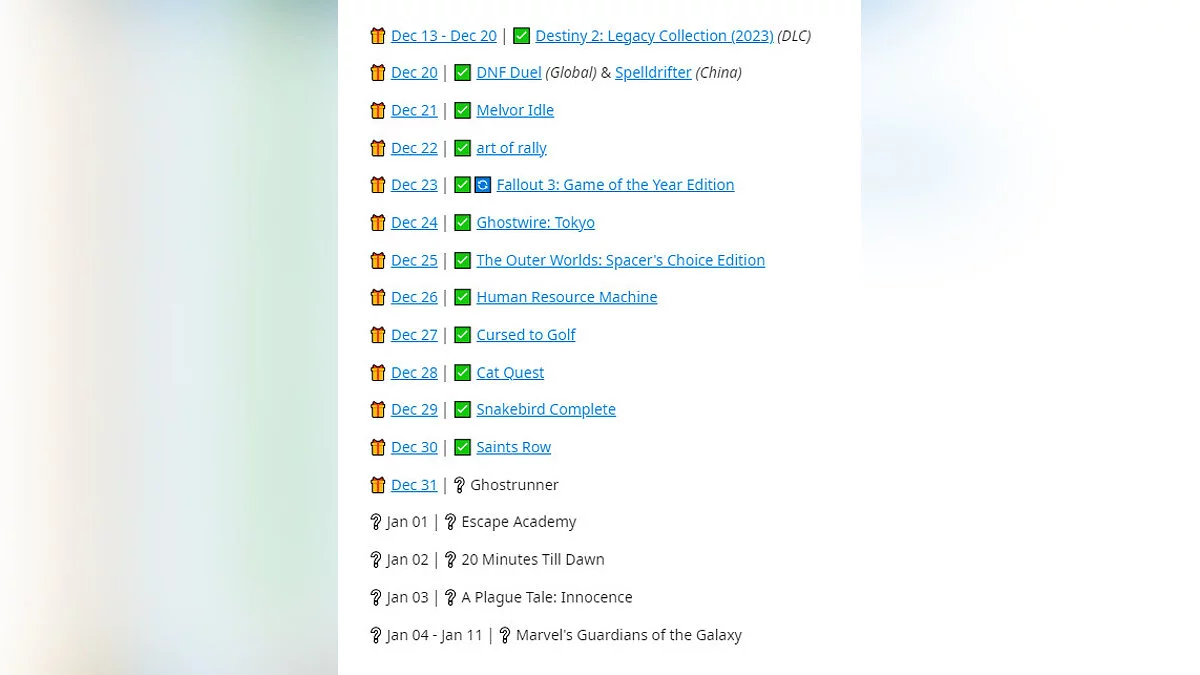Select A Plague Tale: Innocence text
Viewport: 1200px width, 675px height.
pyautogui.click(x=547, y=598)
